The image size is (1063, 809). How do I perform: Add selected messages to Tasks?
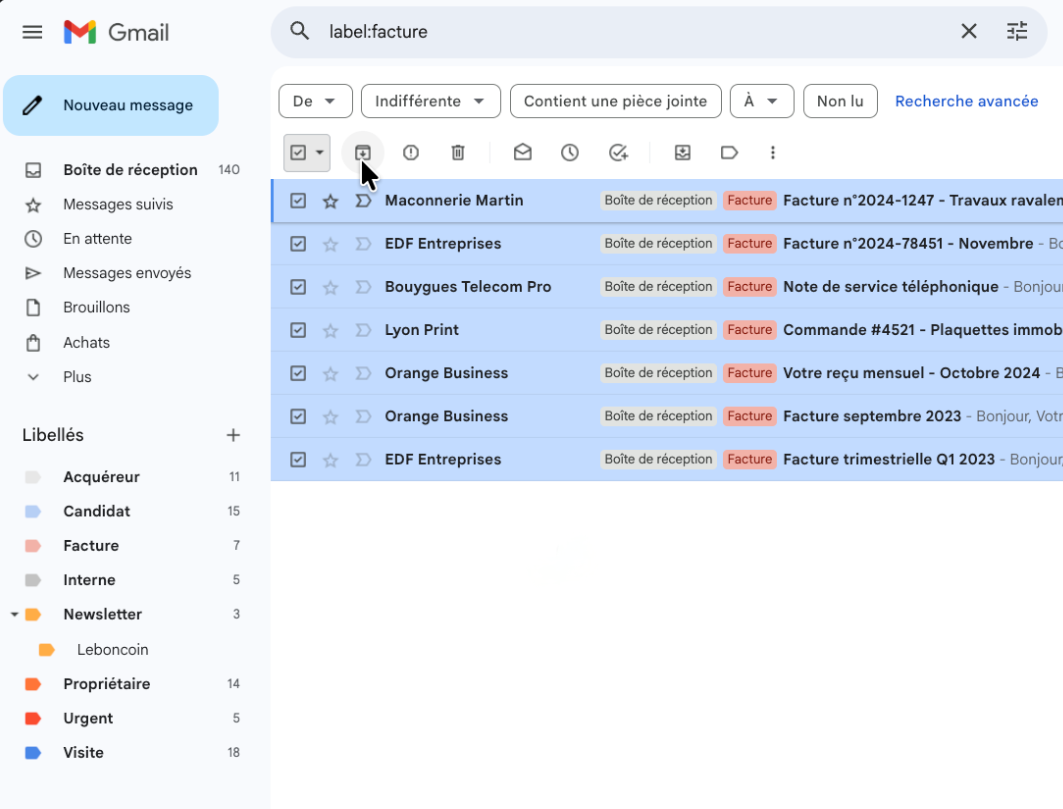[618, 153]
